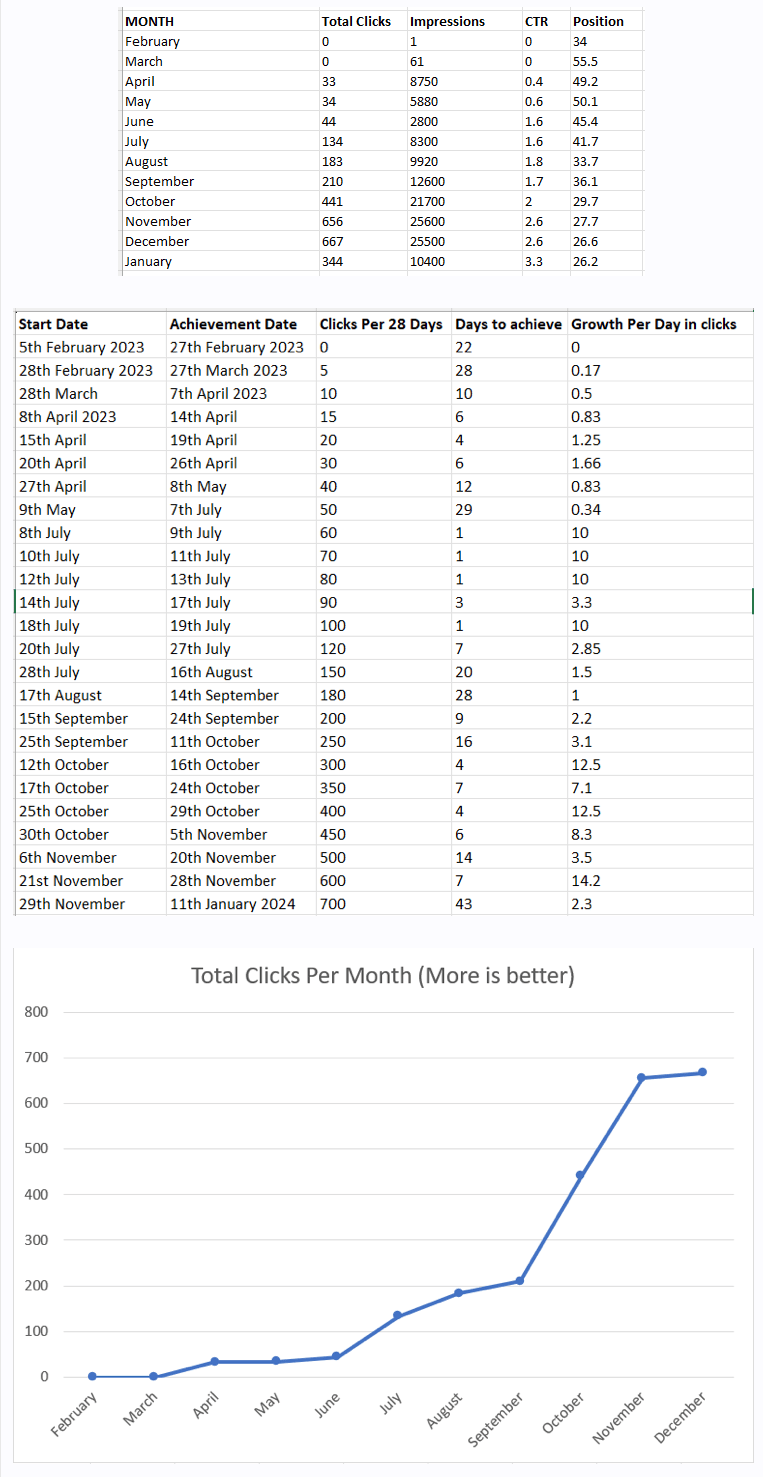This screenshot has height=1477, width=763.
Task: Click the chart title Total Clicks Per Month
Action: point(382,975)
